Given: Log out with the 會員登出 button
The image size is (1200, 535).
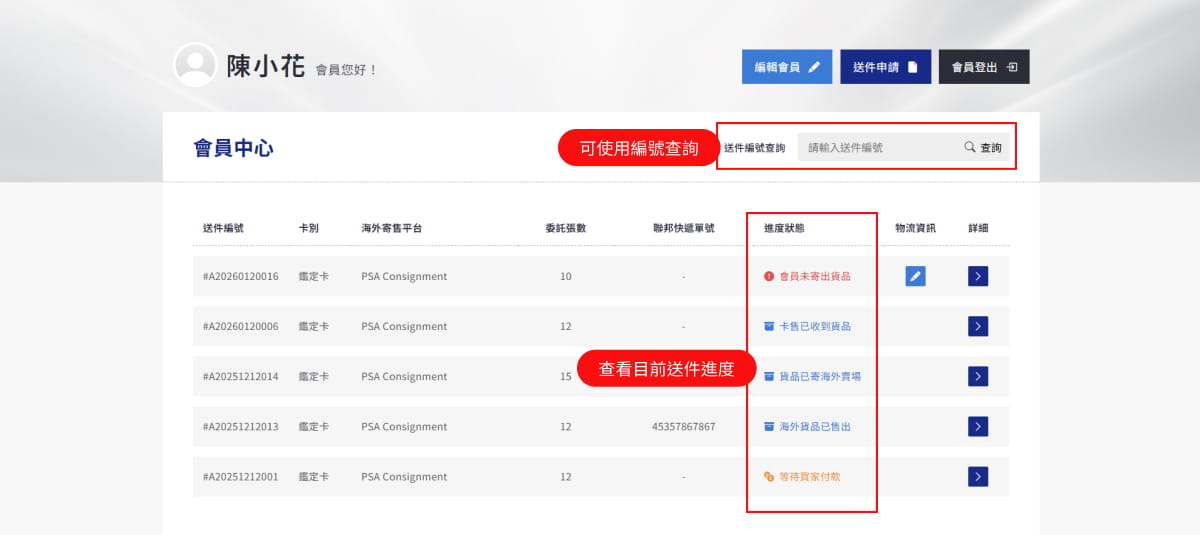Looking at the screenshot, I should [x=983, y=67].
